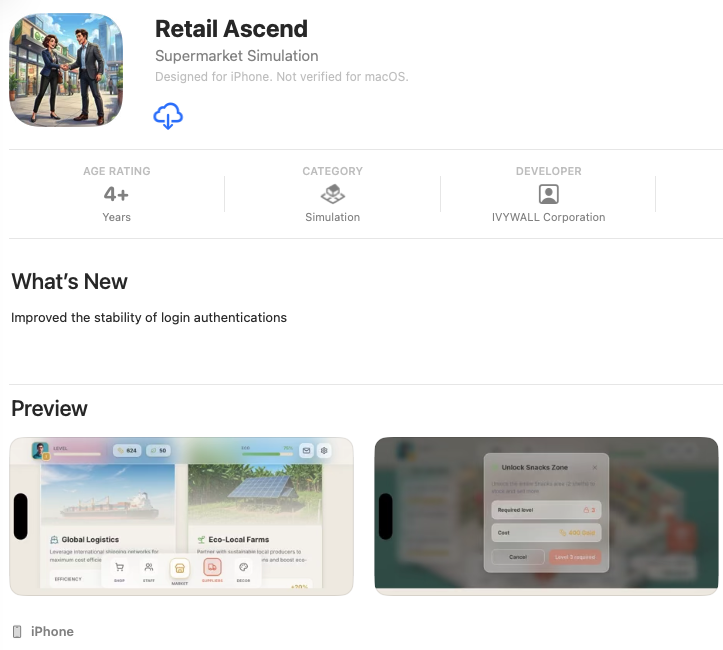Click the Eco-Local Farms card title
The width and height of the screenshot is (723, 650).
click(238, 539)
